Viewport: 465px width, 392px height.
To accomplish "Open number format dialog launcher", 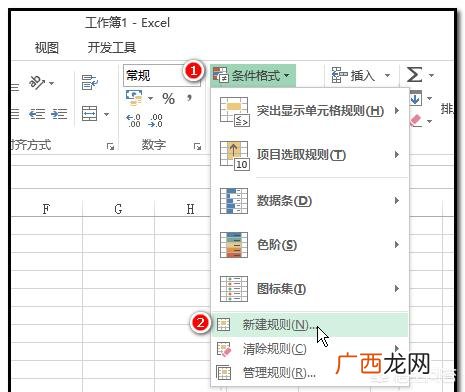I will 197,146.
